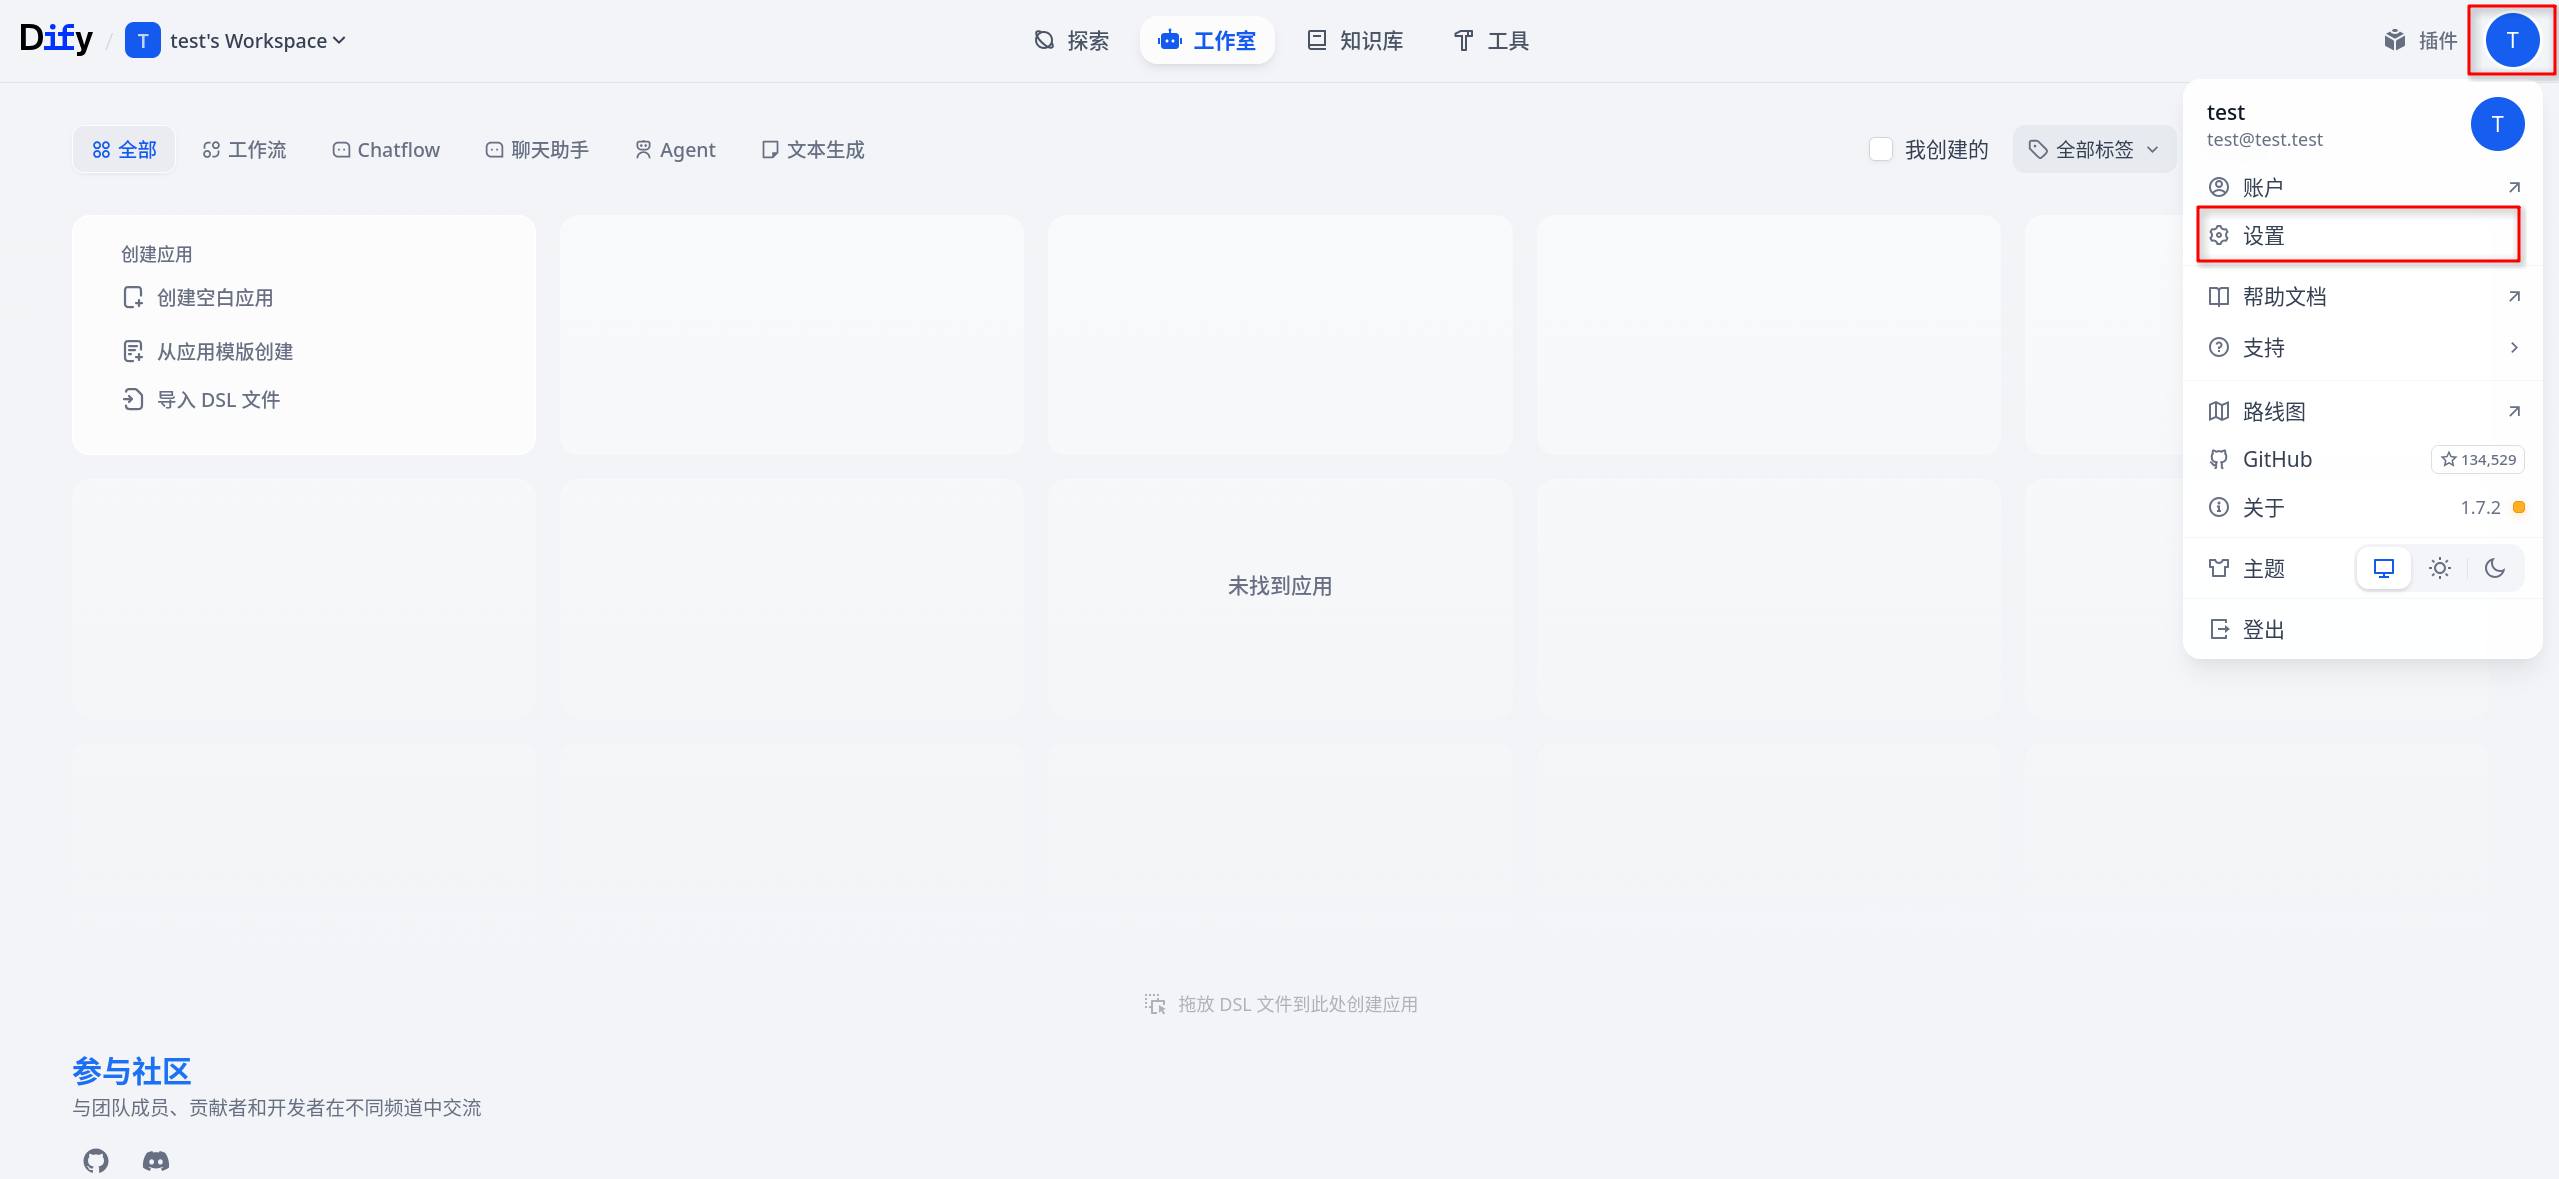2559x1179 pixels.
Task: Switch theme to light mode (sun)
Action: pos(2439,568)
